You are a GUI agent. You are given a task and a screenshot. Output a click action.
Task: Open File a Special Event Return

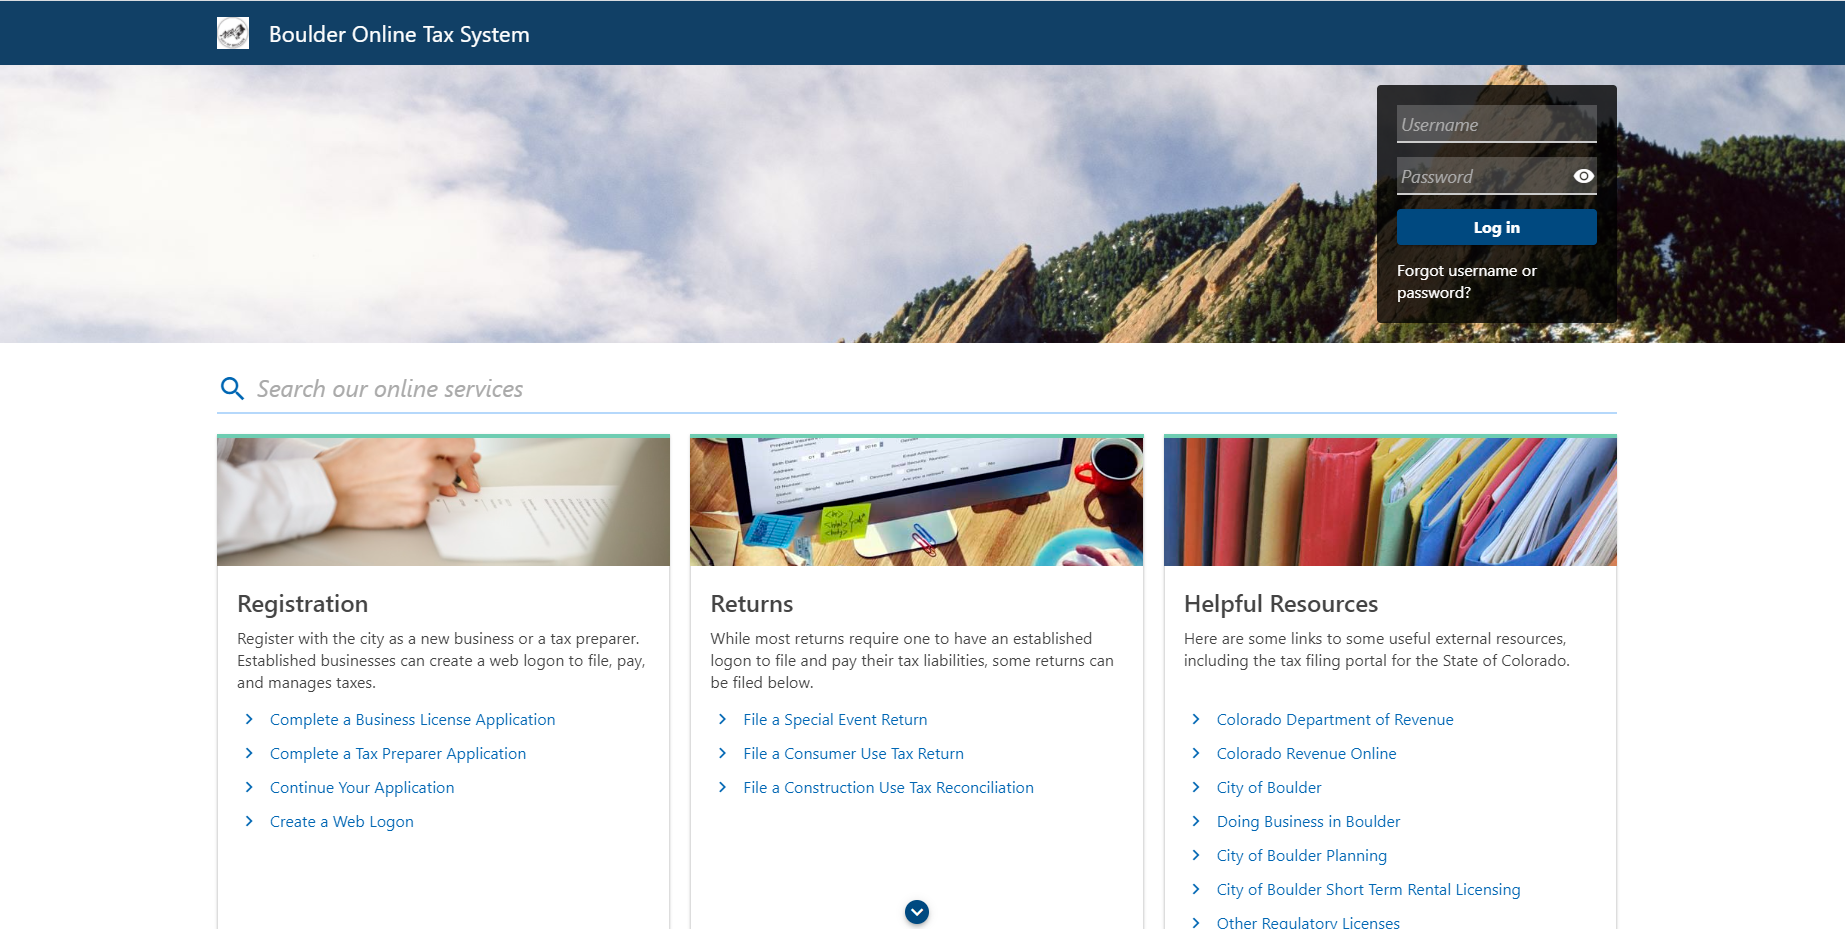(835, 720)
